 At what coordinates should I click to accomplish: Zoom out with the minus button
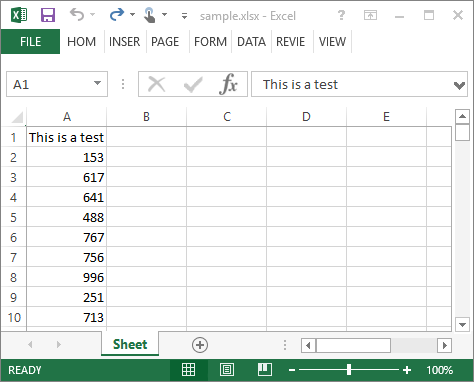click(x=292, y=370)
